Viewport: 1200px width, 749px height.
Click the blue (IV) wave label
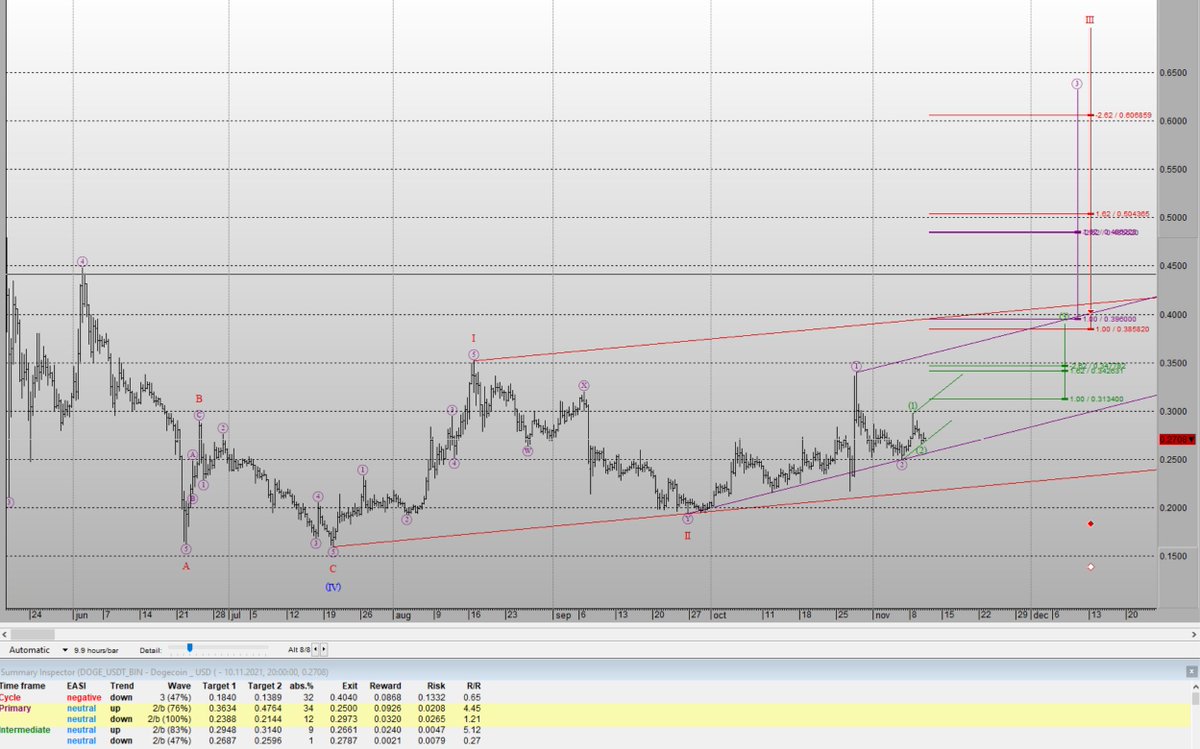coord(333,586)
